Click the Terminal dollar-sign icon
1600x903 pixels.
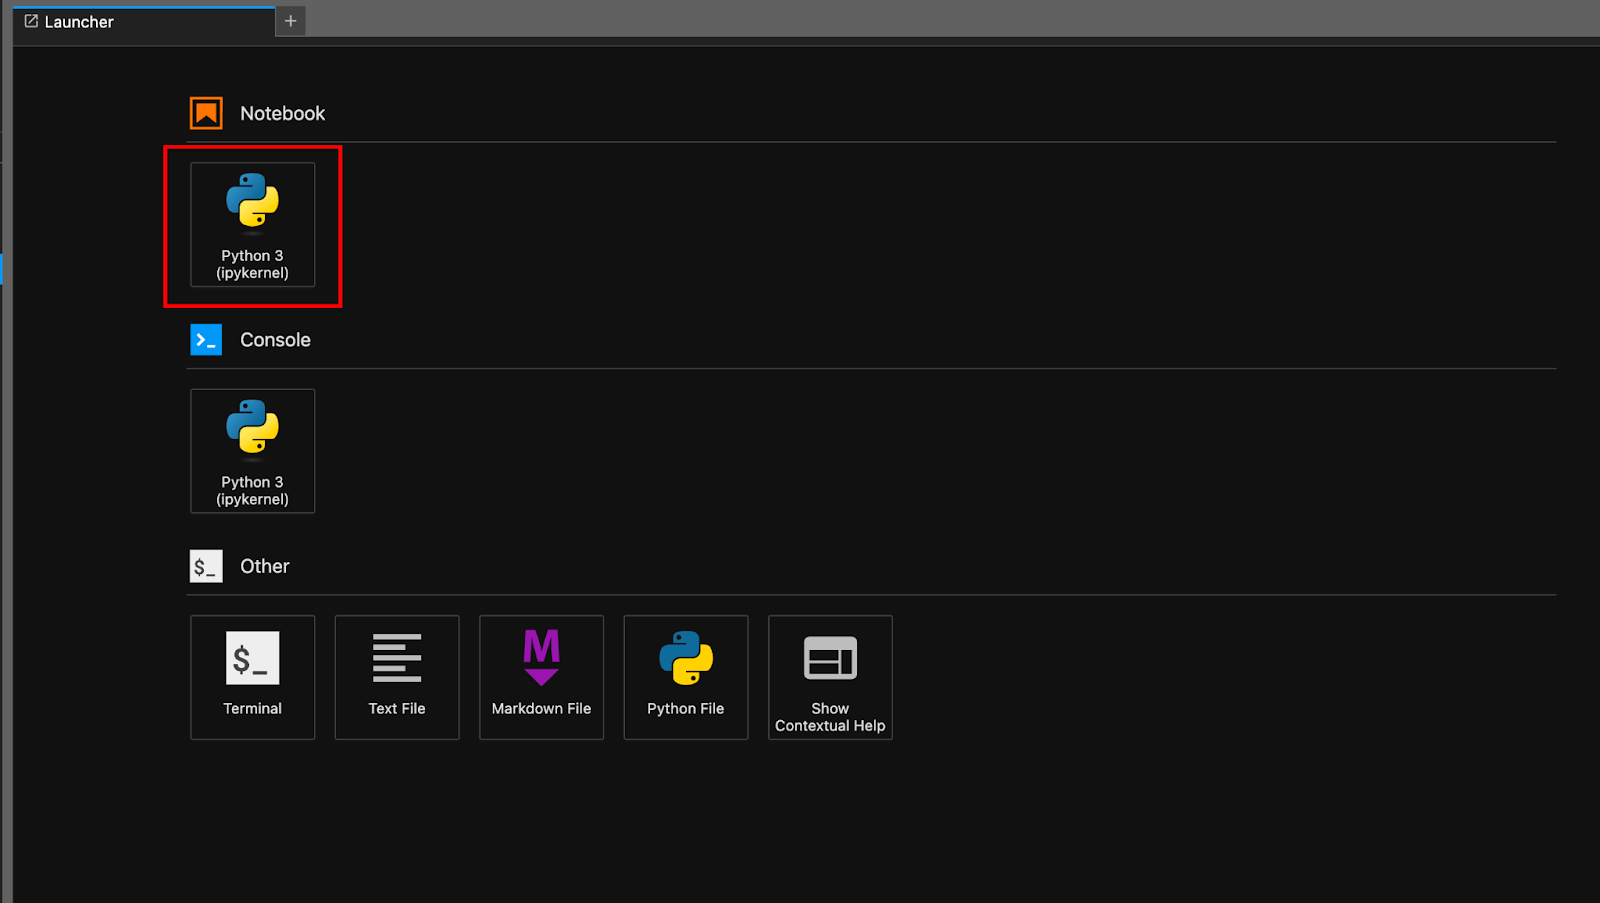252,657
